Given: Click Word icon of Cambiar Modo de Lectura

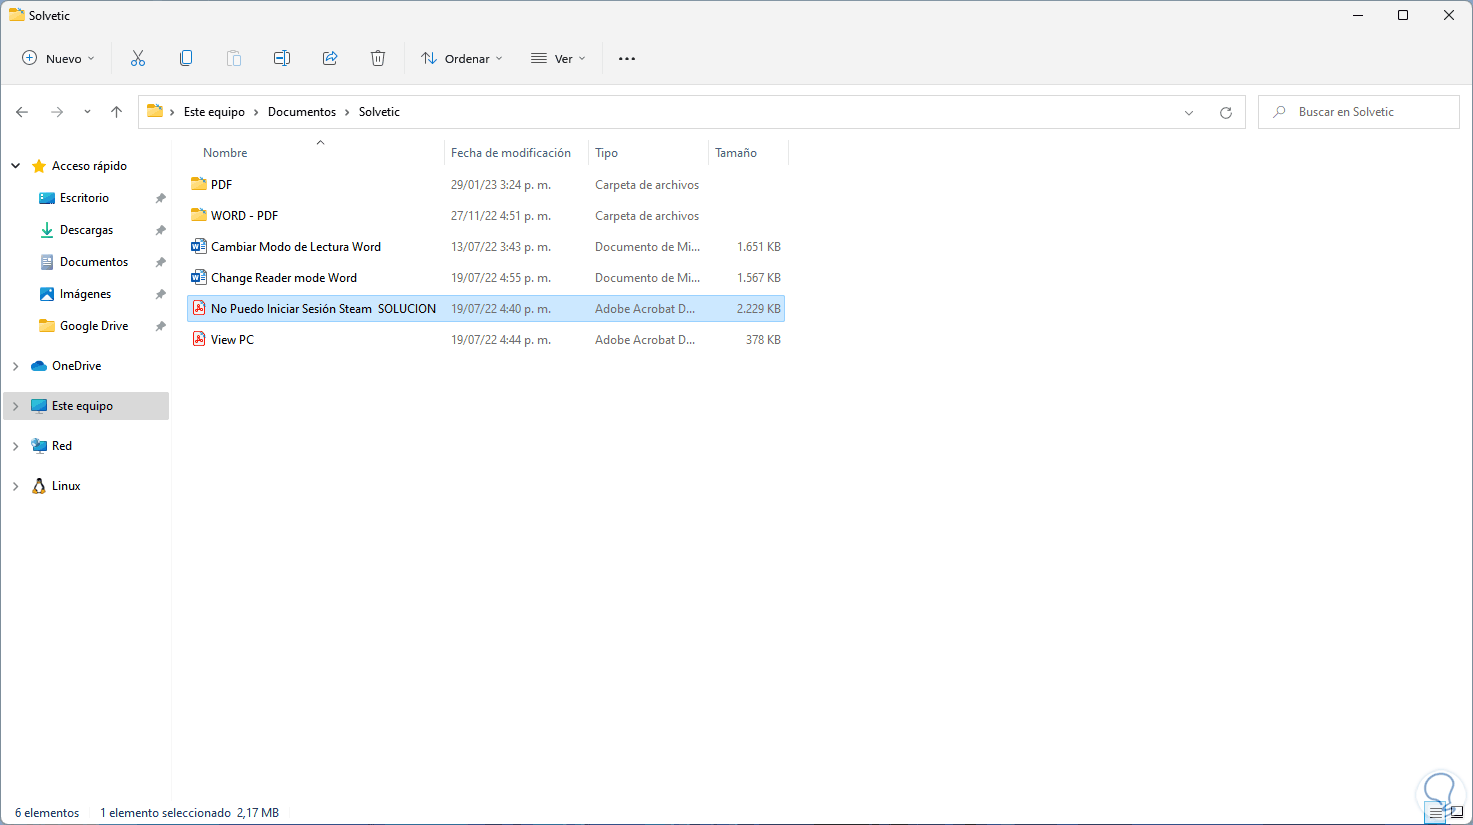Looking at the screenshot, I should pyautogui.click(x=199, y=246).
